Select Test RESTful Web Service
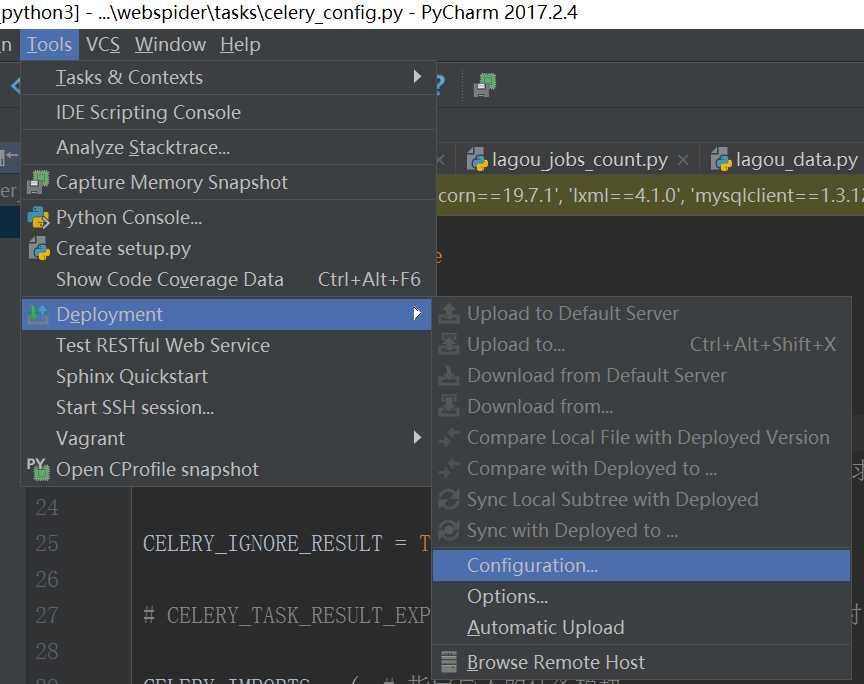 point(226,346)
